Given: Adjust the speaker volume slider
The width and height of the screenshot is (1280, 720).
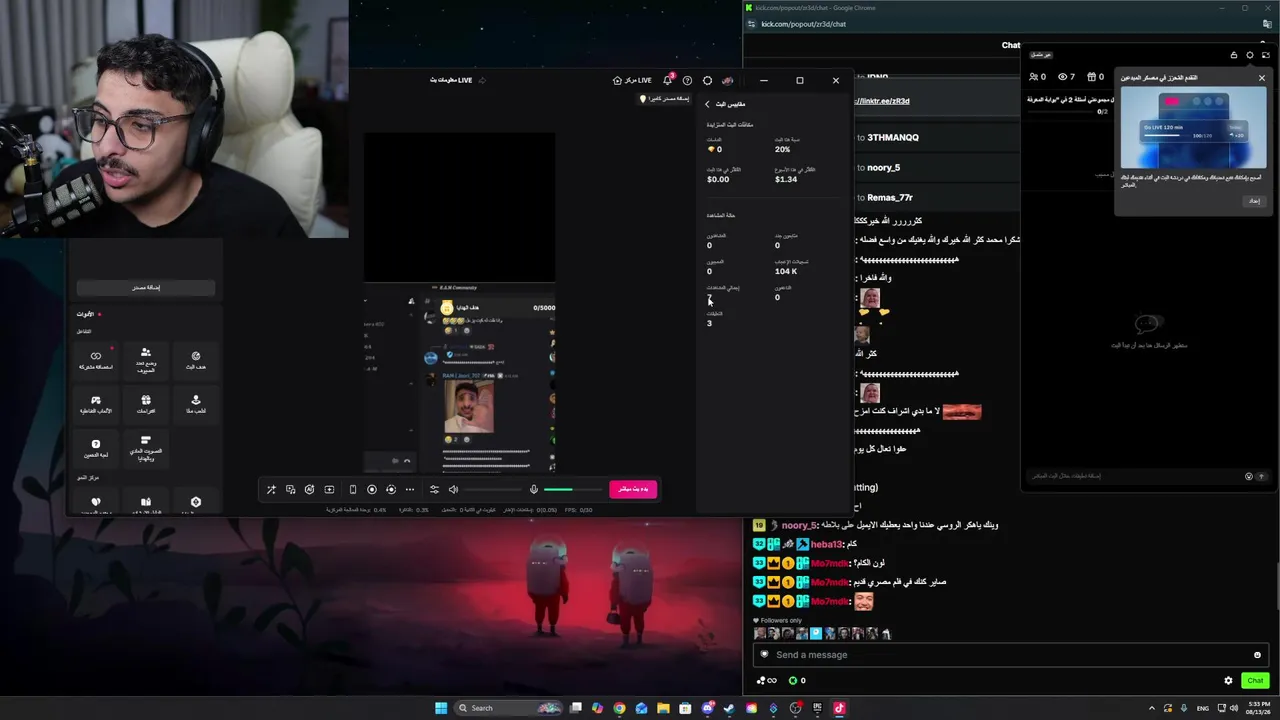Looking at the screenshot, I should coord(492,489).
